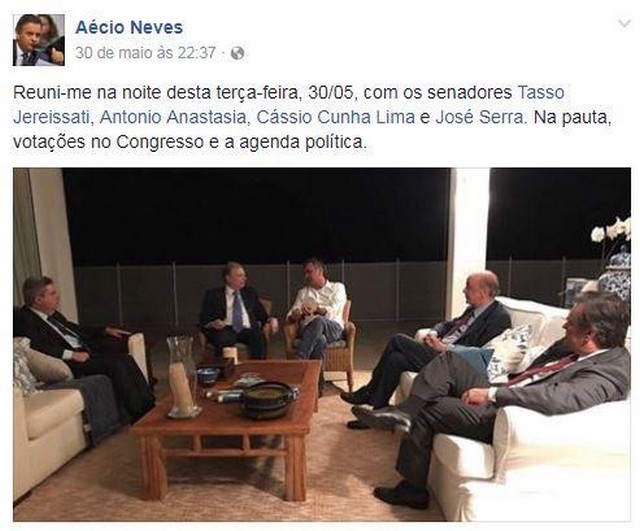Open Aécio Neves profile picture
This screenshot has height=531, width=640.
pos(39,40)
